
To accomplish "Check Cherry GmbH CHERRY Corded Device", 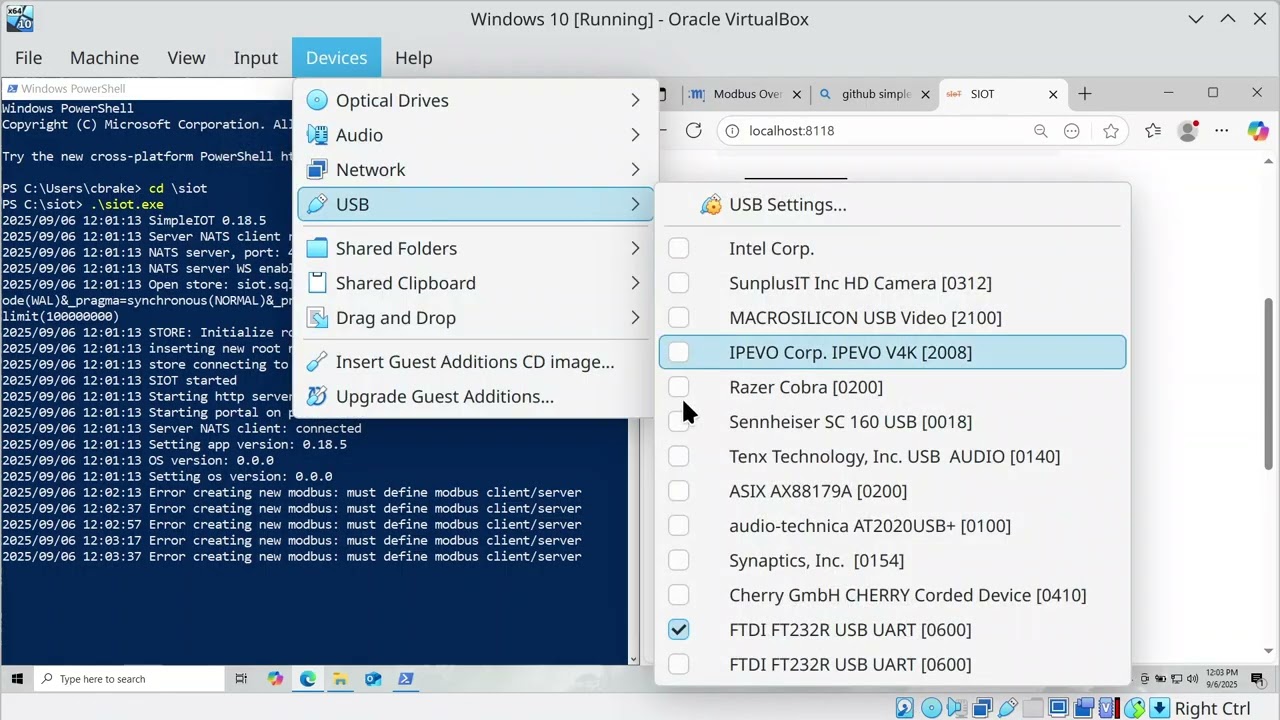I will point(679,595).
